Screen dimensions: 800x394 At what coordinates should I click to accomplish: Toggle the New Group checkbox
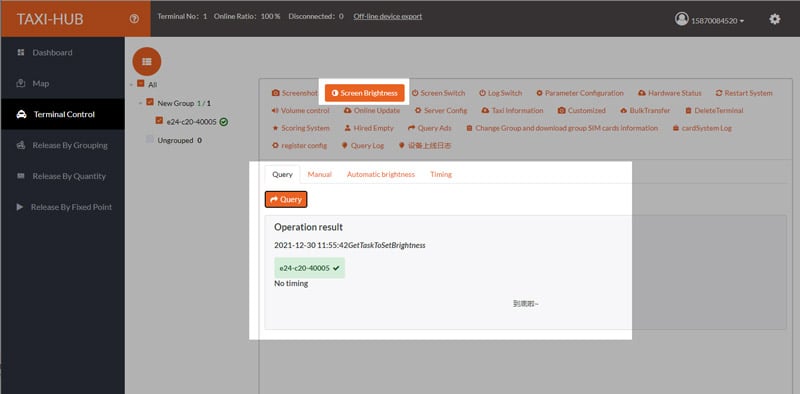click(149, 102)
